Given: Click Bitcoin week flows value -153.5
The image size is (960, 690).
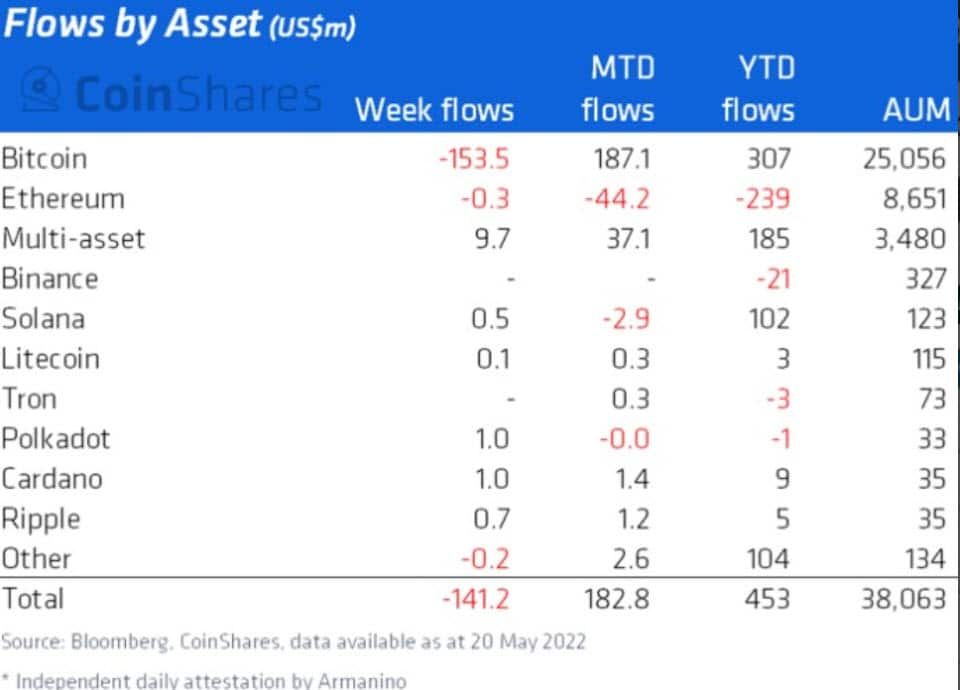Looking at the screenshot, I should [x=474, y=159].
